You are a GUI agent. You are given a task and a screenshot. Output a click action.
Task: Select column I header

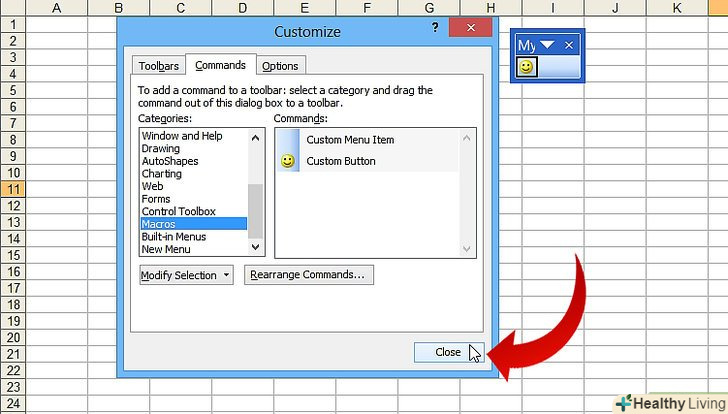552,7
